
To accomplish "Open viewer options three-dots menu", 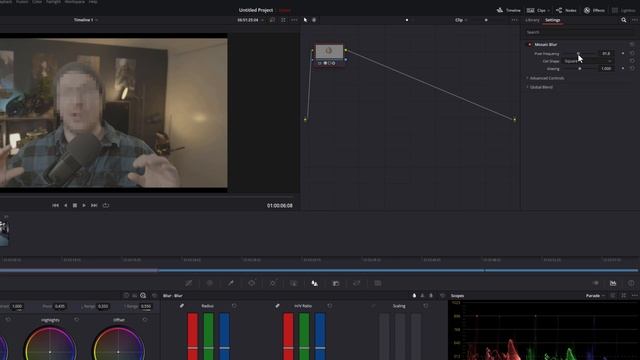I will tap(294, 20).
